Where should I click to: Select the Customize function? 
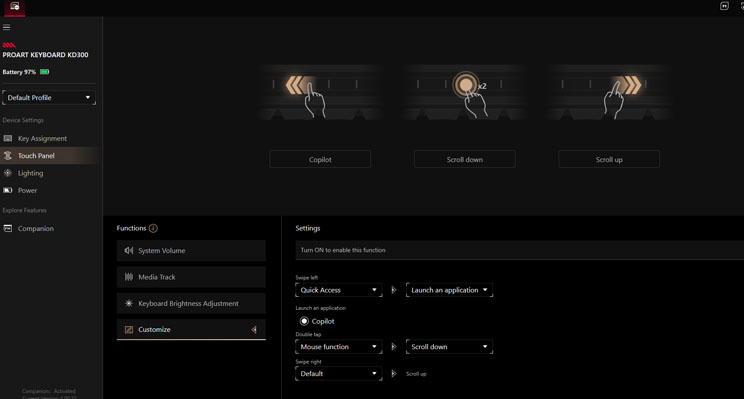pyautogui.click(x=191, y=329)
